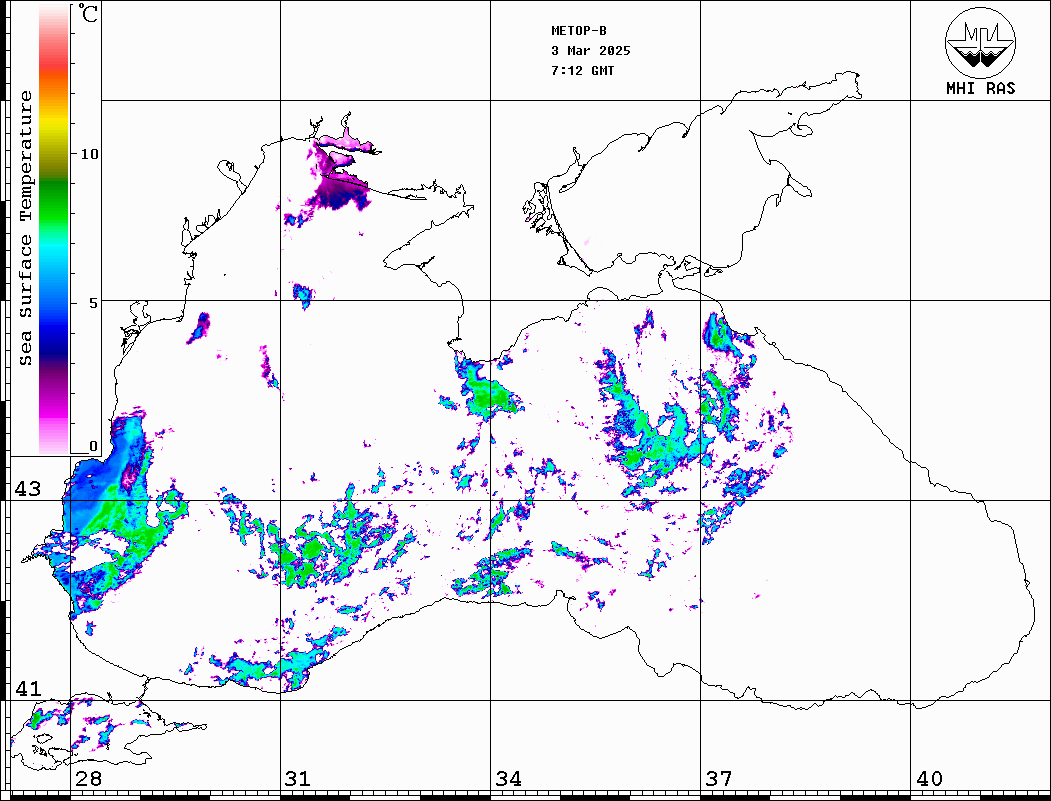The height and width of the screenshot is (801, 1051).
Task: Click longitude label 28
Action: pyautogui.click(x=88, y=779)
